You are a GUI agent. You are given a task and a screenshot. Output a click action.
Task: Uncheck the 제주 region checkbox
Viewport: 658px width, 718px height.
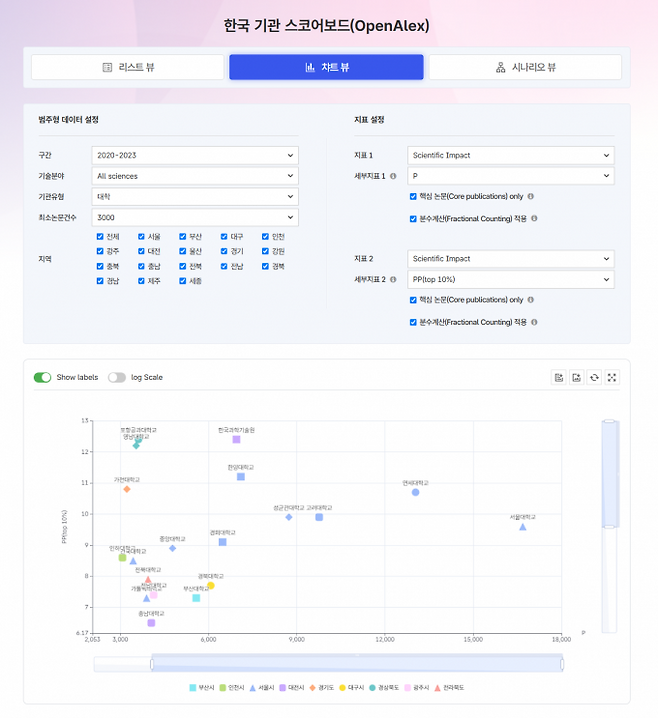[141, 281]
